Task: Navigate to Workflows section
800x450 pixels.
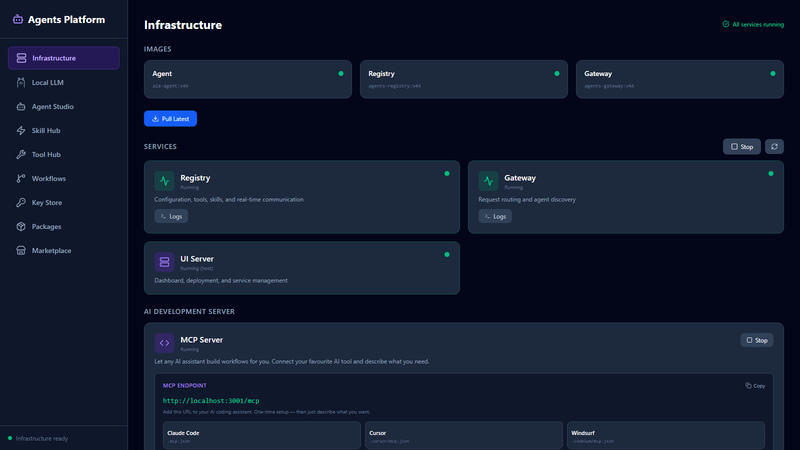Action: coord(63,178)
